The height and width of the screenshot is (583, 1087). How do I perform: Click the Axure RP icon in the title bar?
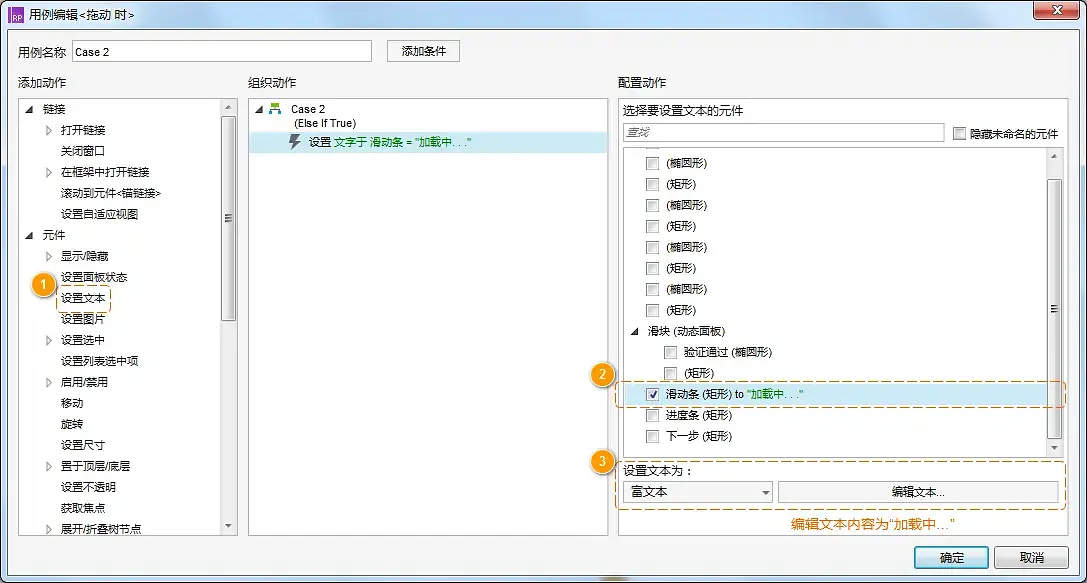click(x=13, y=13)
